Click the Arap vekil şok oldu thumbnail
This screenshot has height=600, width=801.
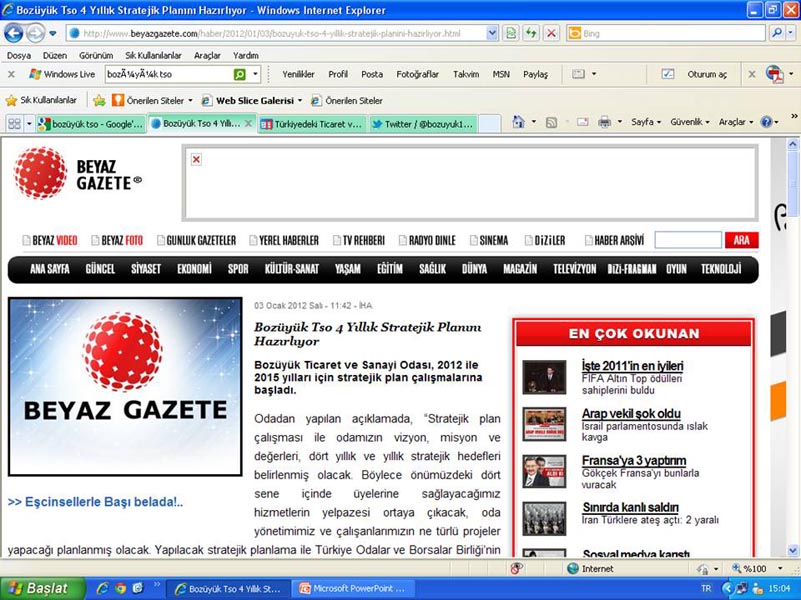[544, 424]
